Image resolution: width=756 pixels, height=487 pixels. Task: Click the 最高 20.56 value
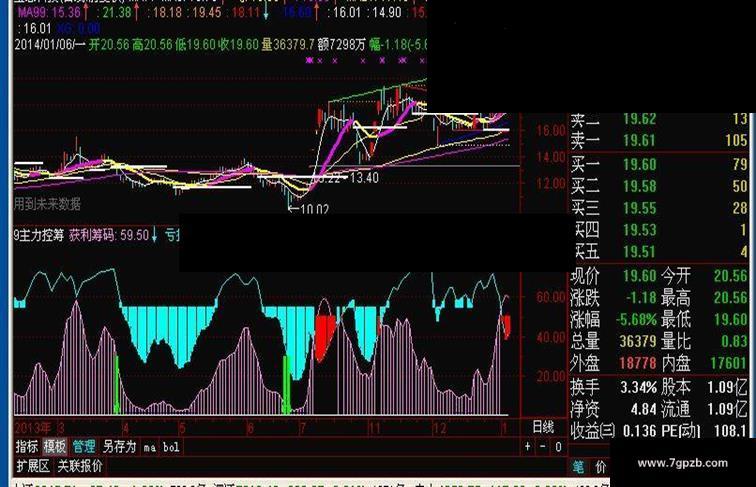(730, 298)
